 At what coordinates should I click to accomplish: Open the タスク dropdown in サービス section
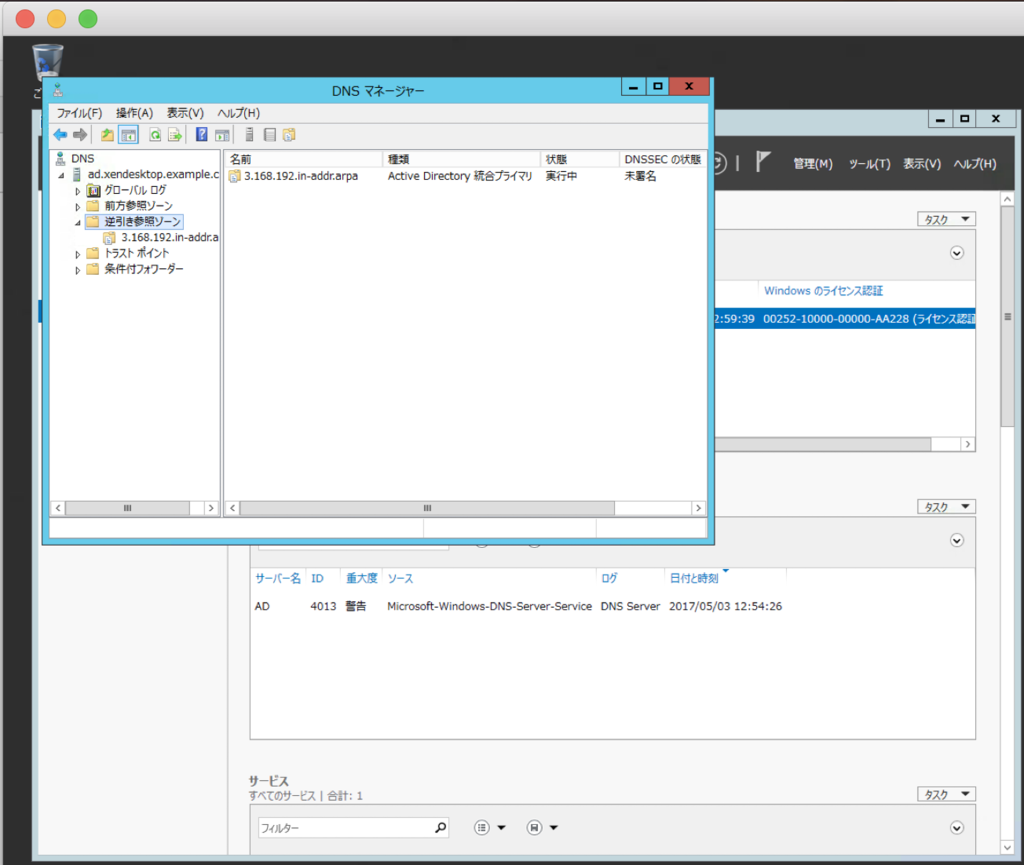coord(946,794)
